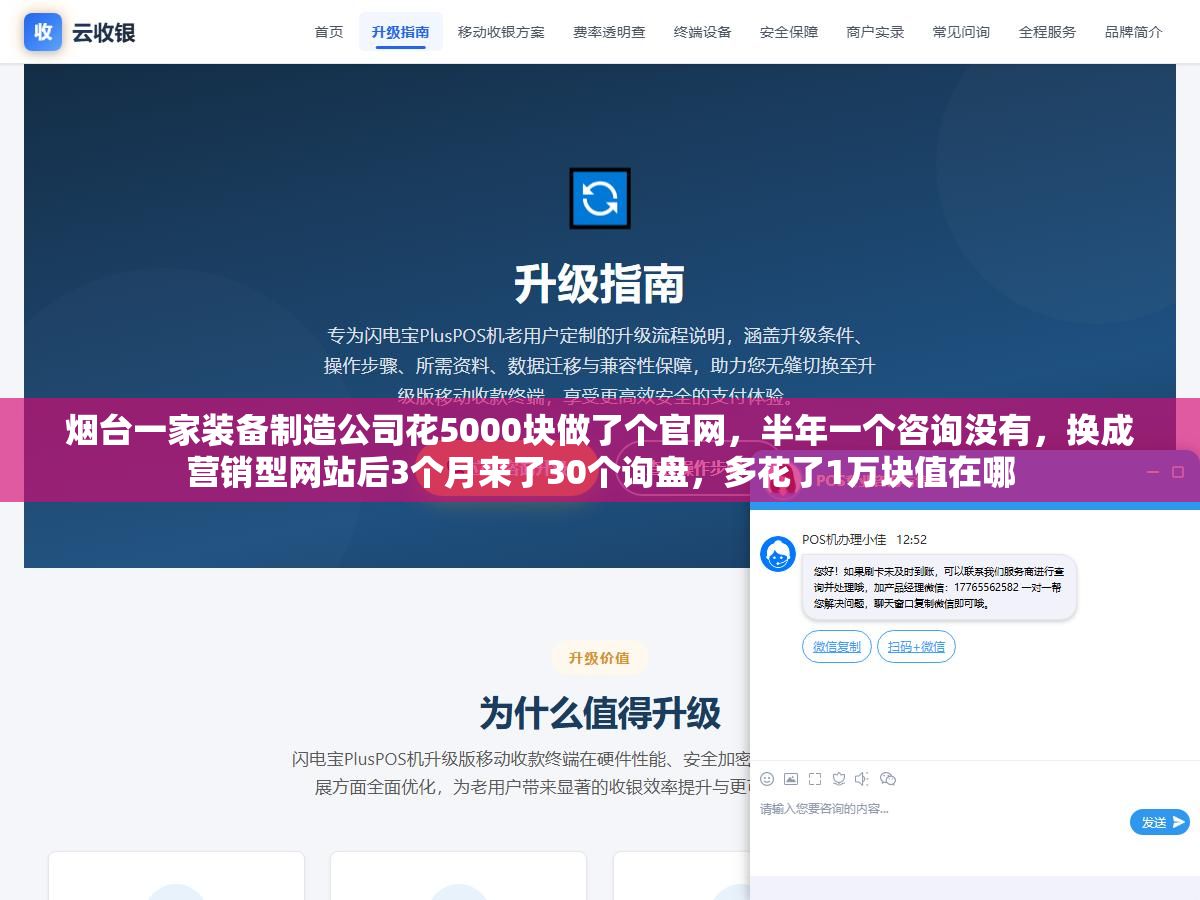Click the 云收银 brand name text
This screenshot has width=1200, height=900.
103,32
